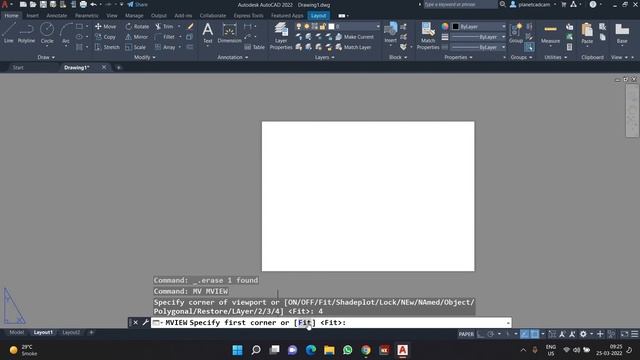
Task: Click the search keyword input field
Action: click(460, 4)
